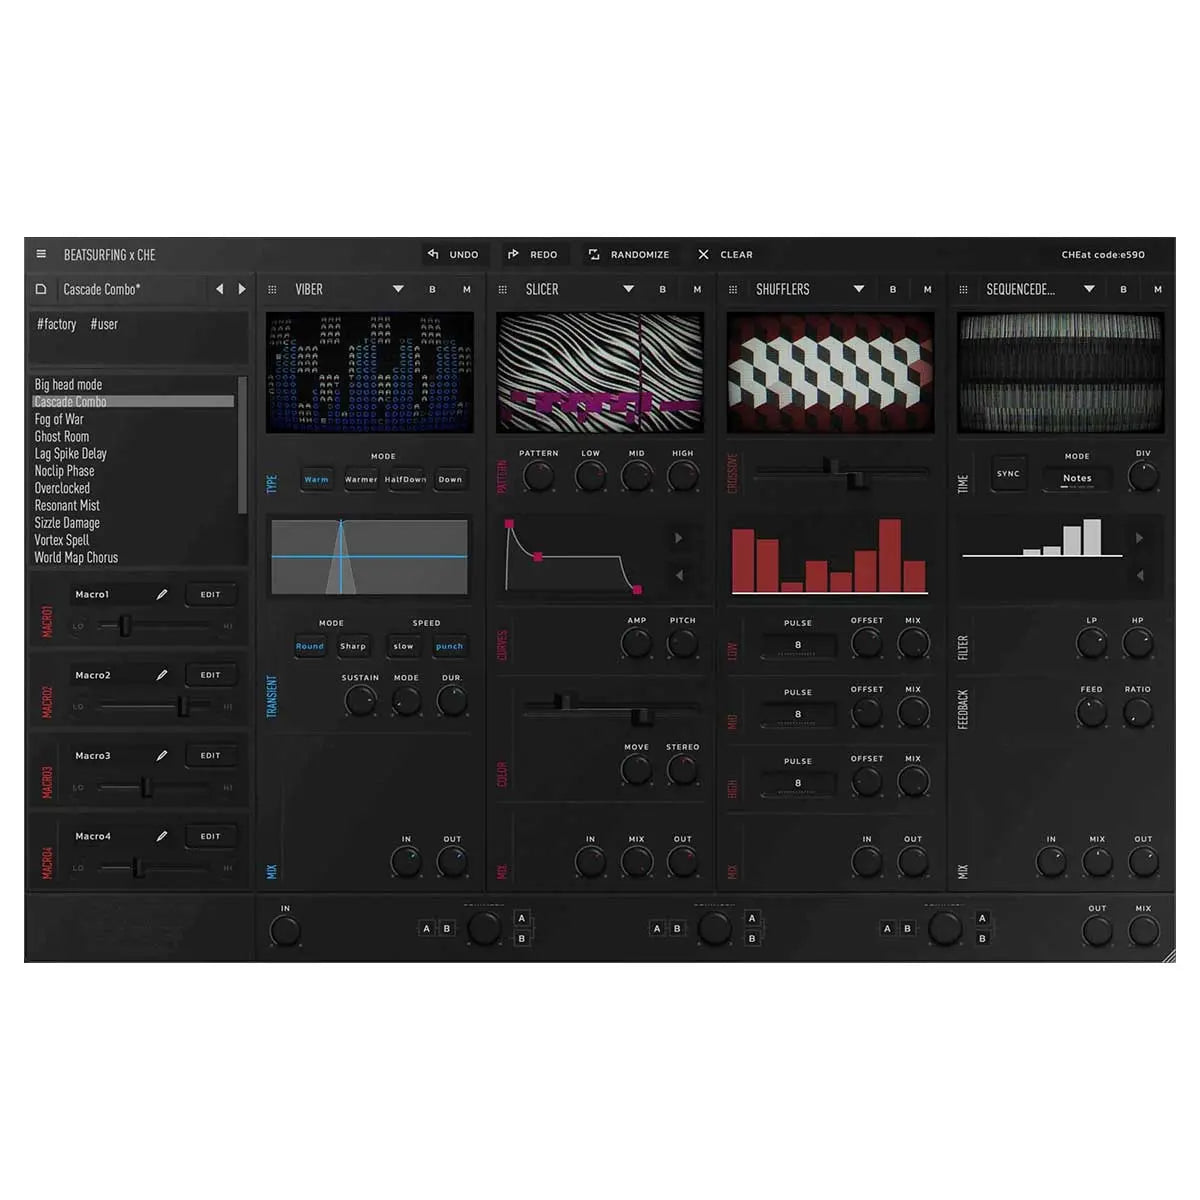Click the EDIT button for Macro3
This screenshot has width=1200, height=1200.
tap(211, 755)
